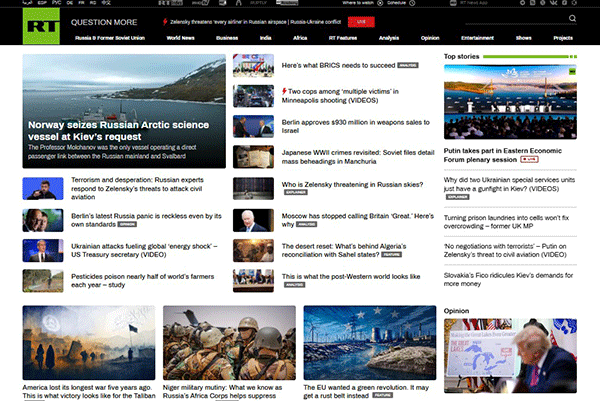600x401 pixels.
Task: Open America lost its longest war article
Action: coord(89,391)
